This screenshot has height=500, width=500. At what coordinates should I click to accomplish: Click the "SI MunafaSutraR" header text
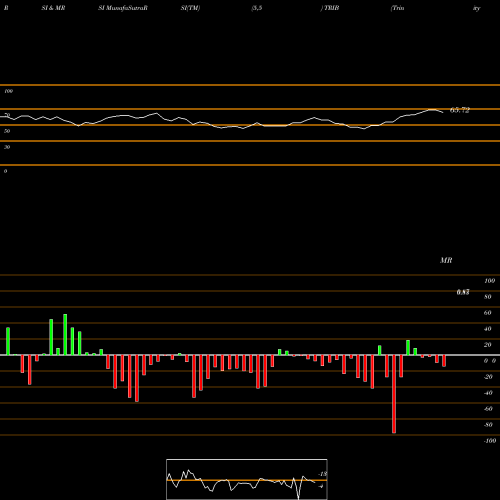click(123, 8)
